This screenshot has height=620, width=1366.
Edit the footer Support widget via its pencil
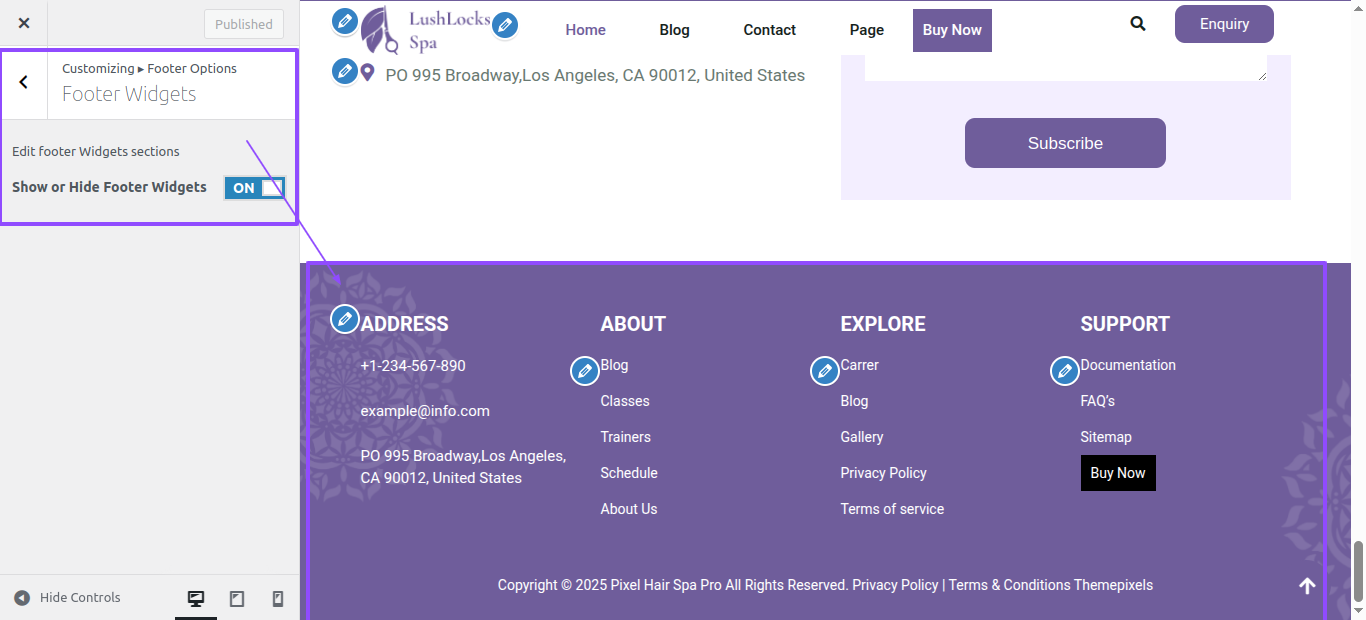(x=1065, y=371)
